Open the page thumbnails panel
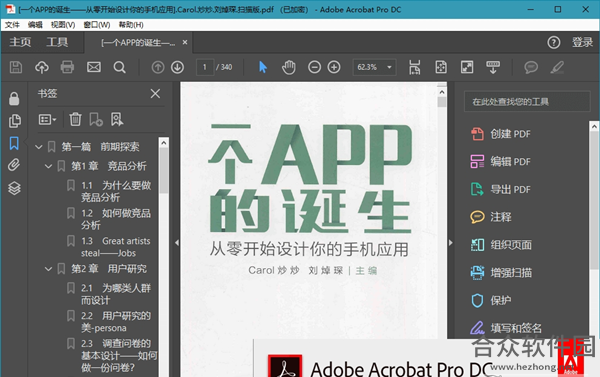 tap(15, 121)
